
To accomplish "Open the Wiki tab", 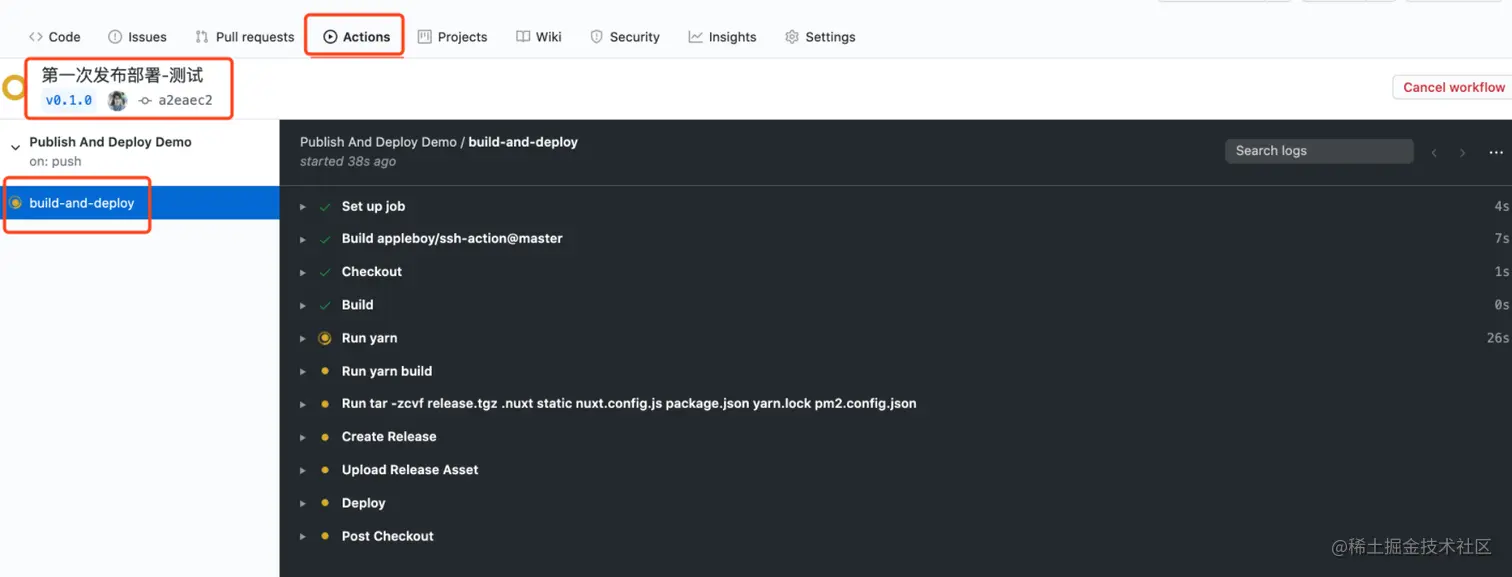I will [539, 37].
